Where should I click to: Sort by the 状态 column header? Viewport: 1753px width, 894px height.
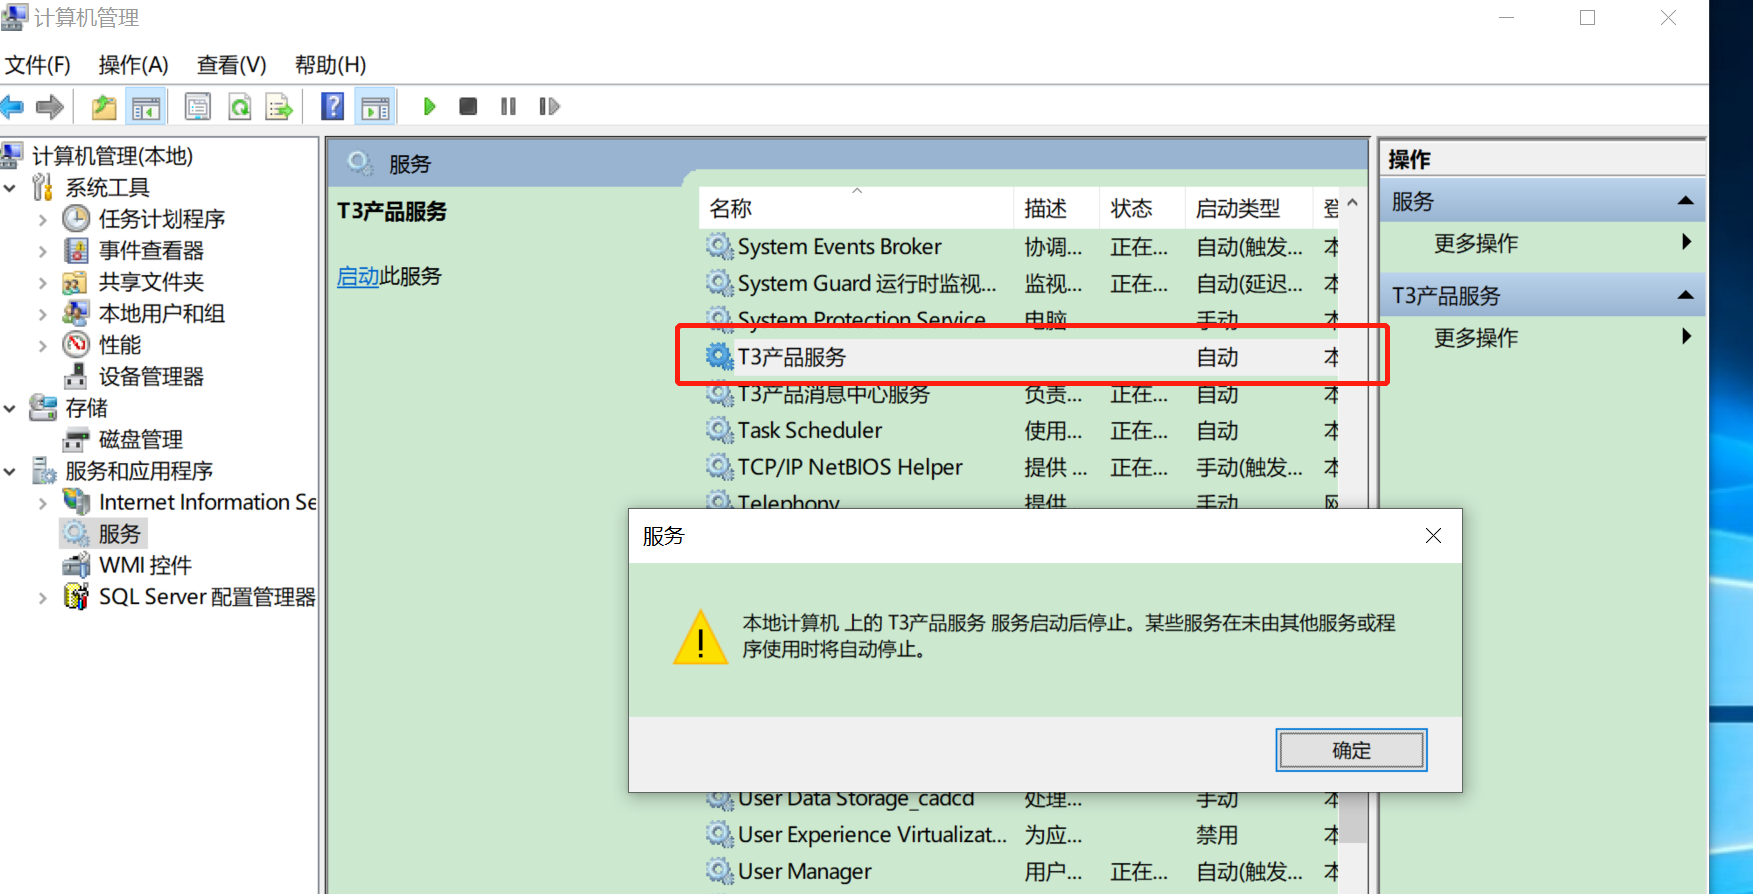[x=1142, y=208]
